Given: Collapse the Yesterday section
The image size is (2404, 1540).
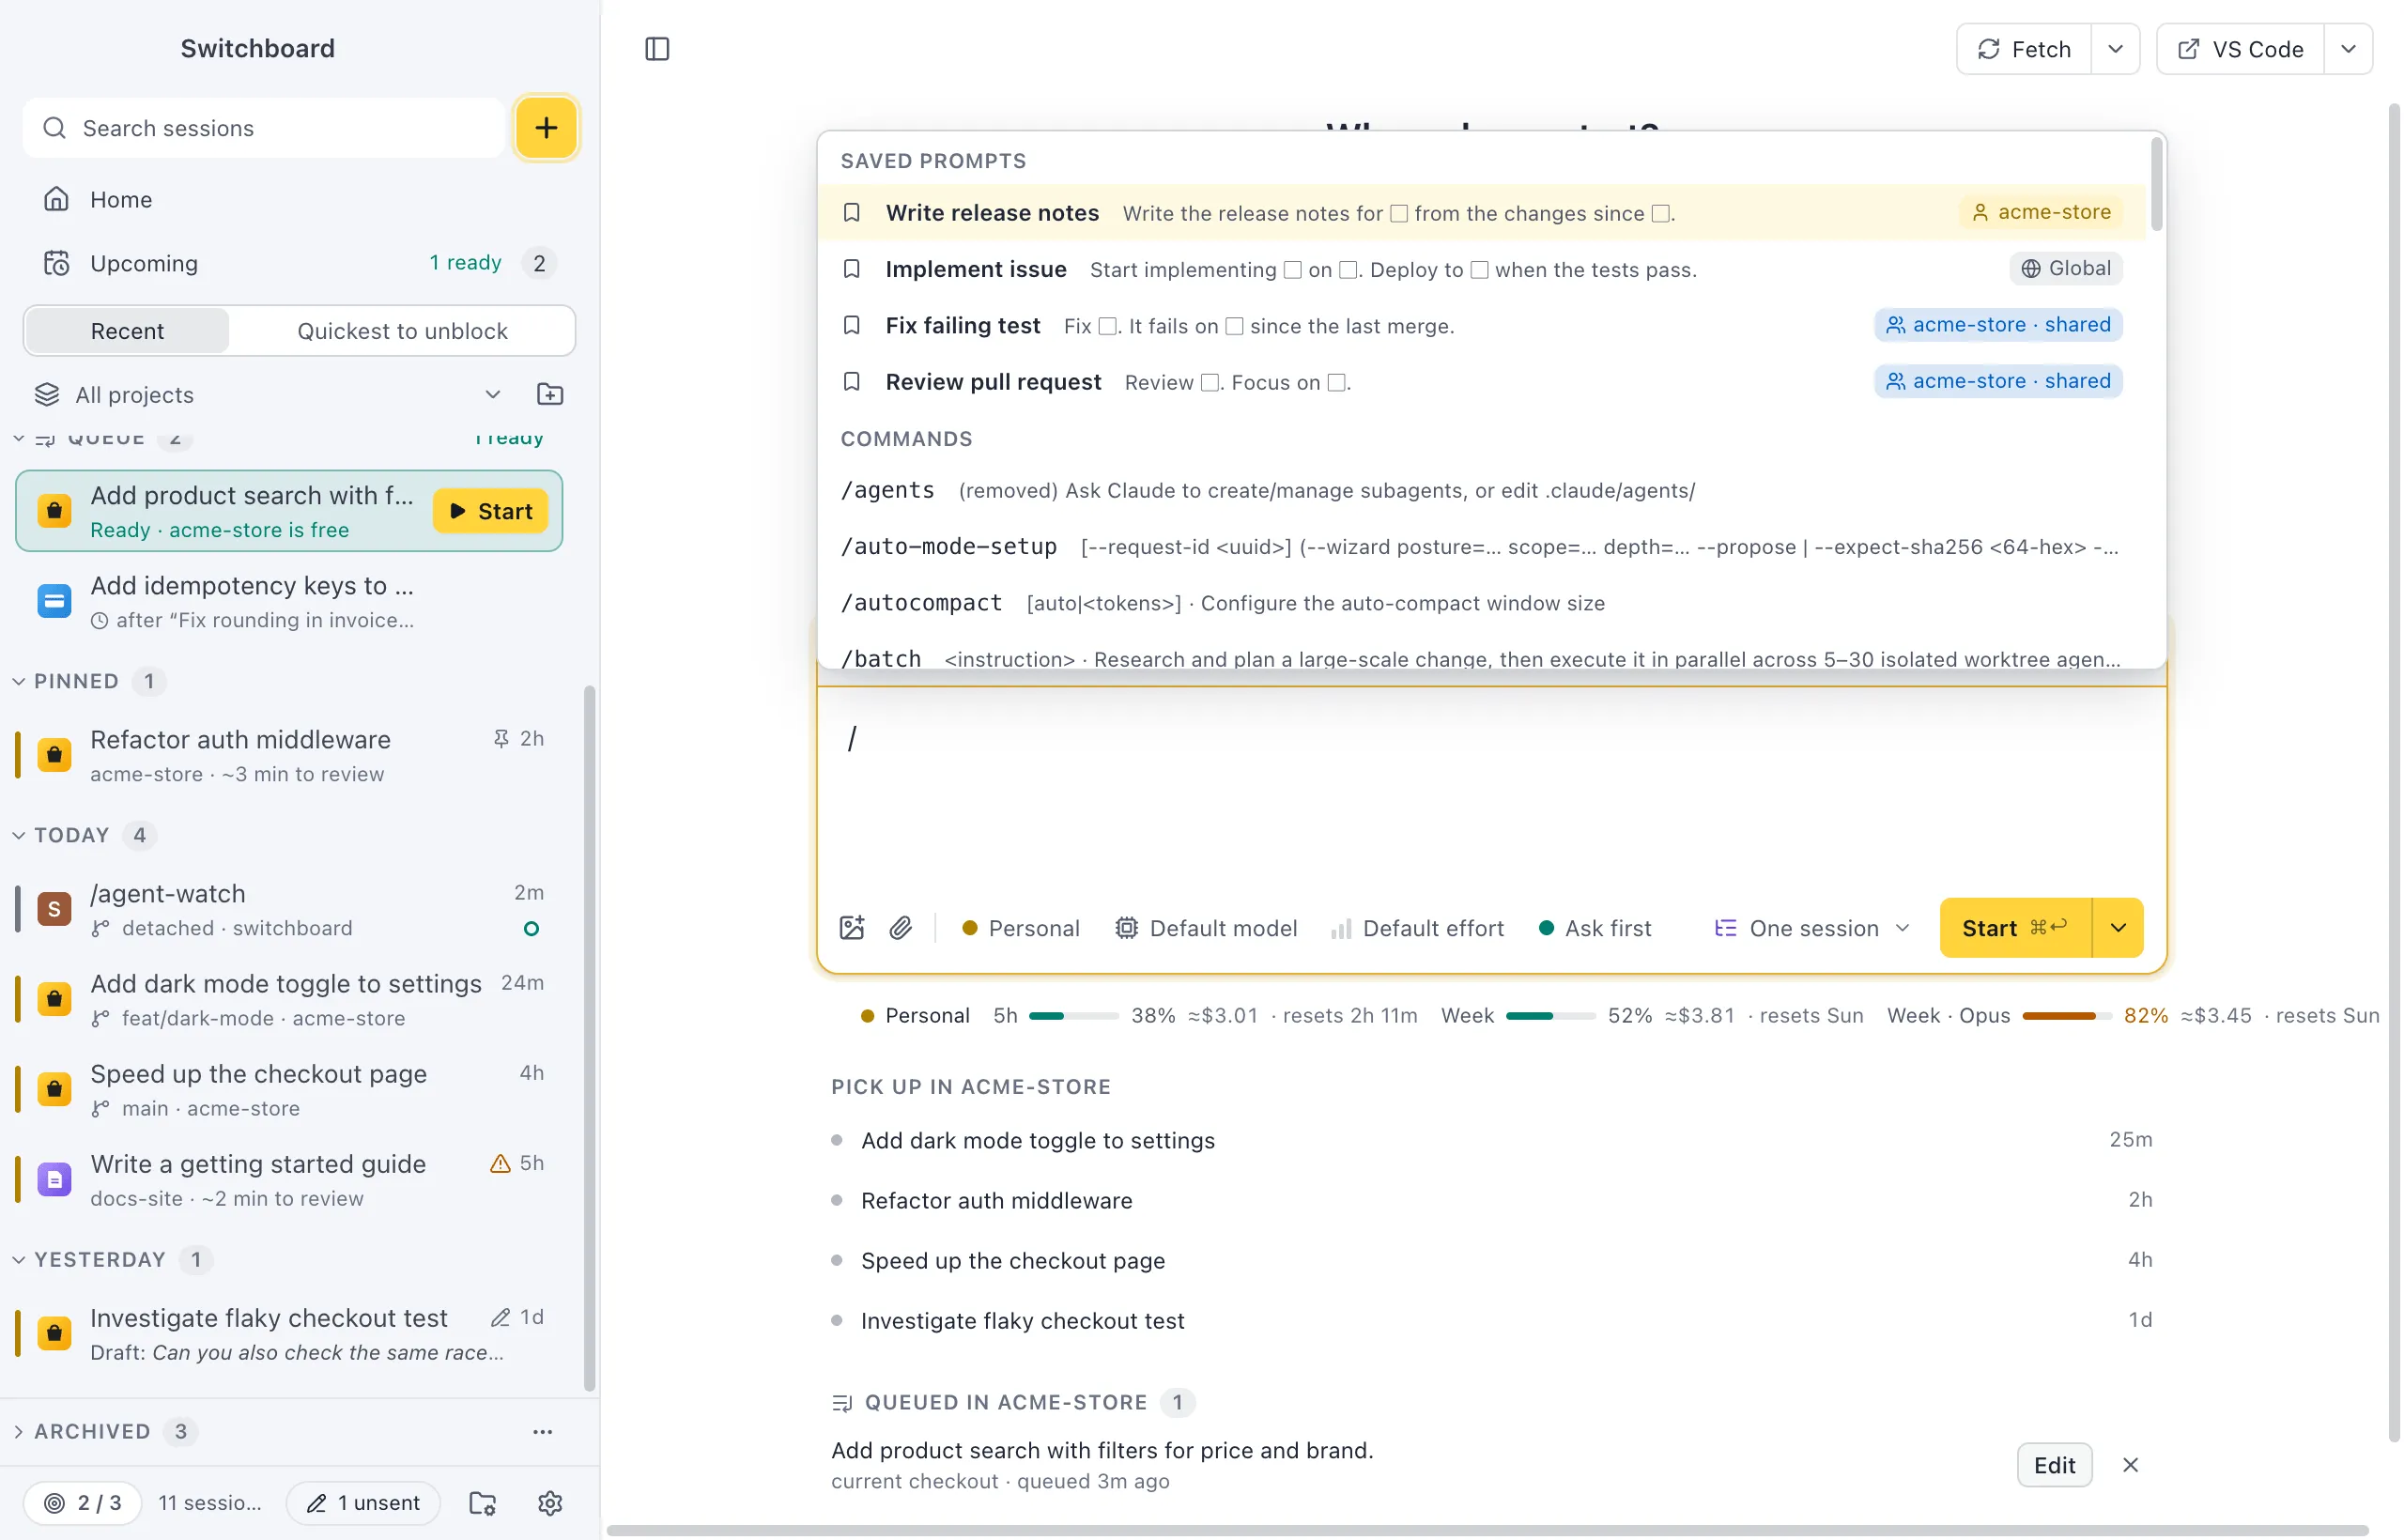Looking at the screenshot, I should pyautogui.click(x=18, y=1260).
